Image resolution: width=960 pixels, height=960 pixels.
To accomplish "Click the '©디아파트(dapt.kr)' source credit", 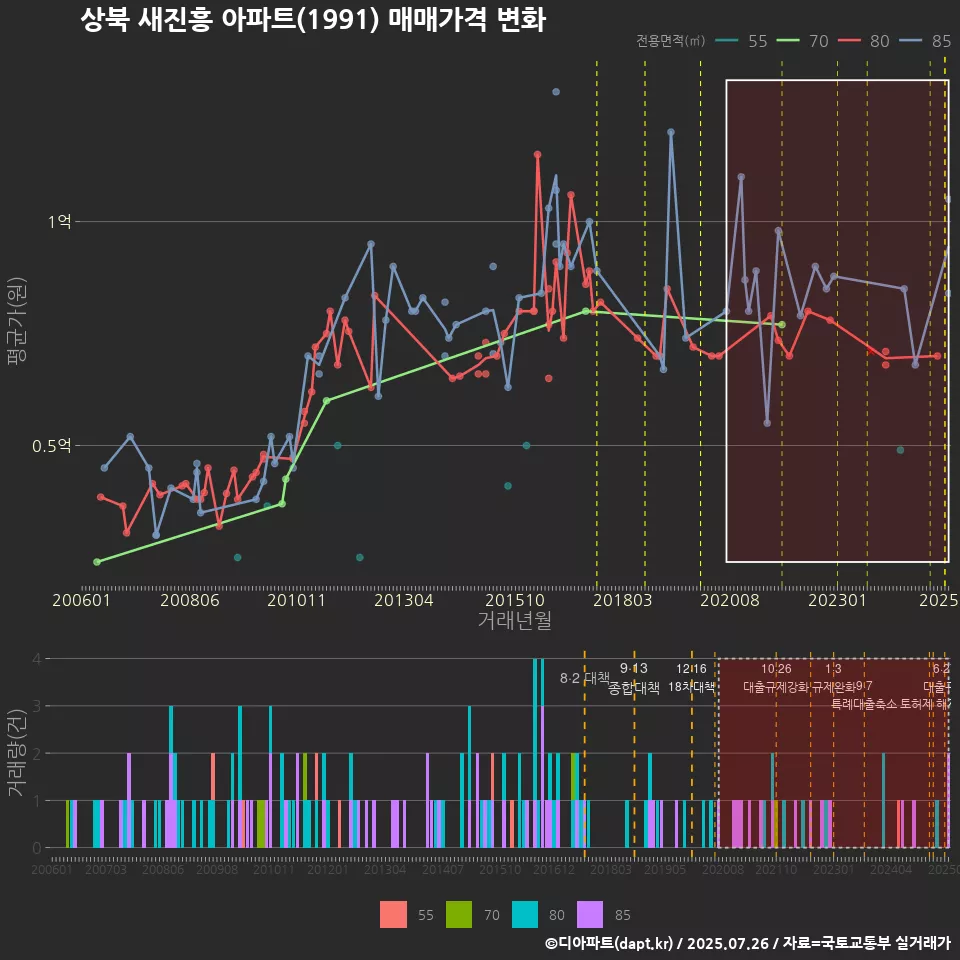I will click(609, 943).
